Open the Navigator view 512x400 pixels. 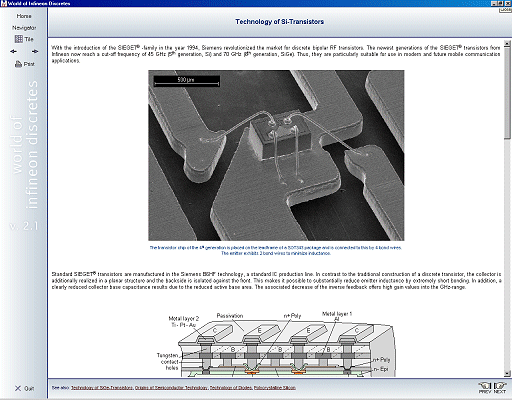point(24,28)
